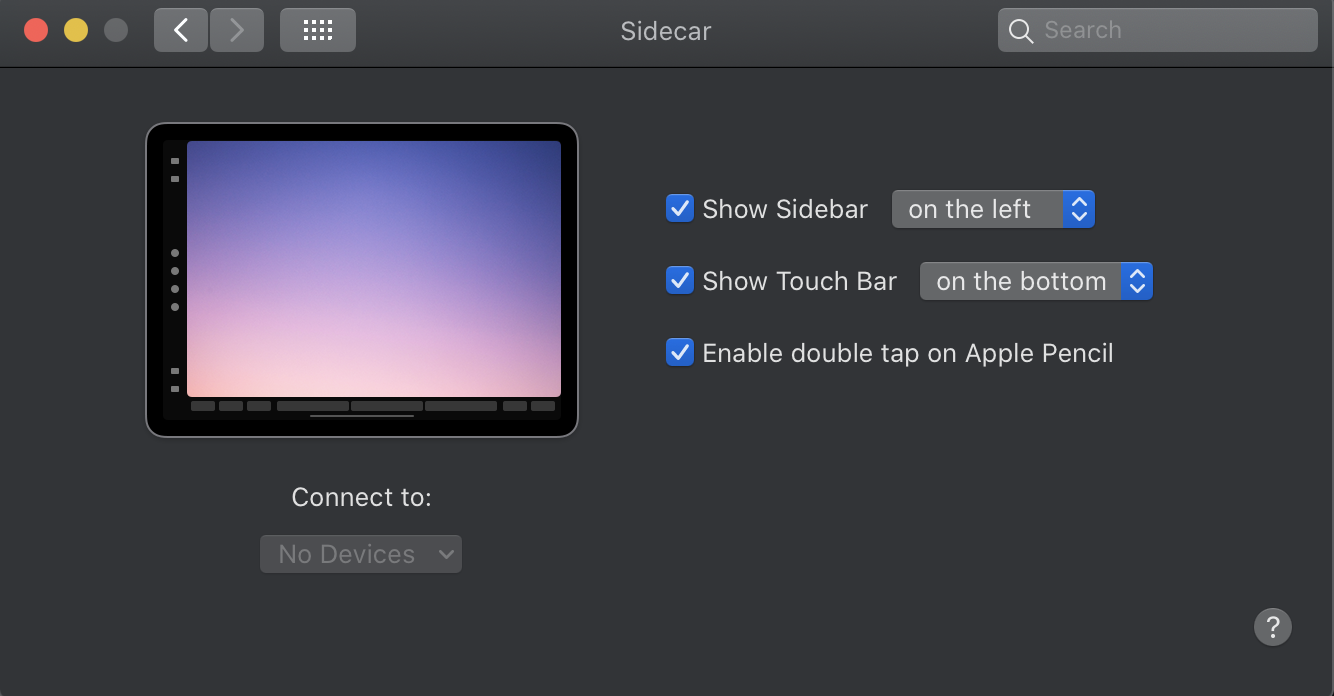Image resolution: width=1334 pixels, height=696 pixels.
Task: Disable the Show Touch Bar checkbox
Action: point(680,281)
